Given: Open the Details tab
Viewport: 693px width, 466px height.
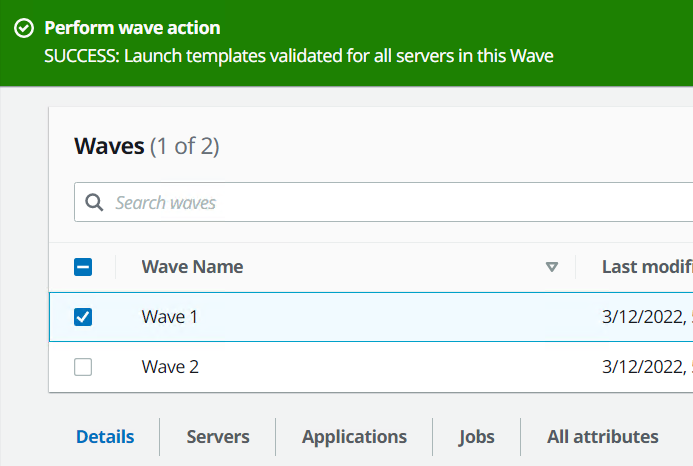Looking at the screenshot, I should click(x=105, y=437).
